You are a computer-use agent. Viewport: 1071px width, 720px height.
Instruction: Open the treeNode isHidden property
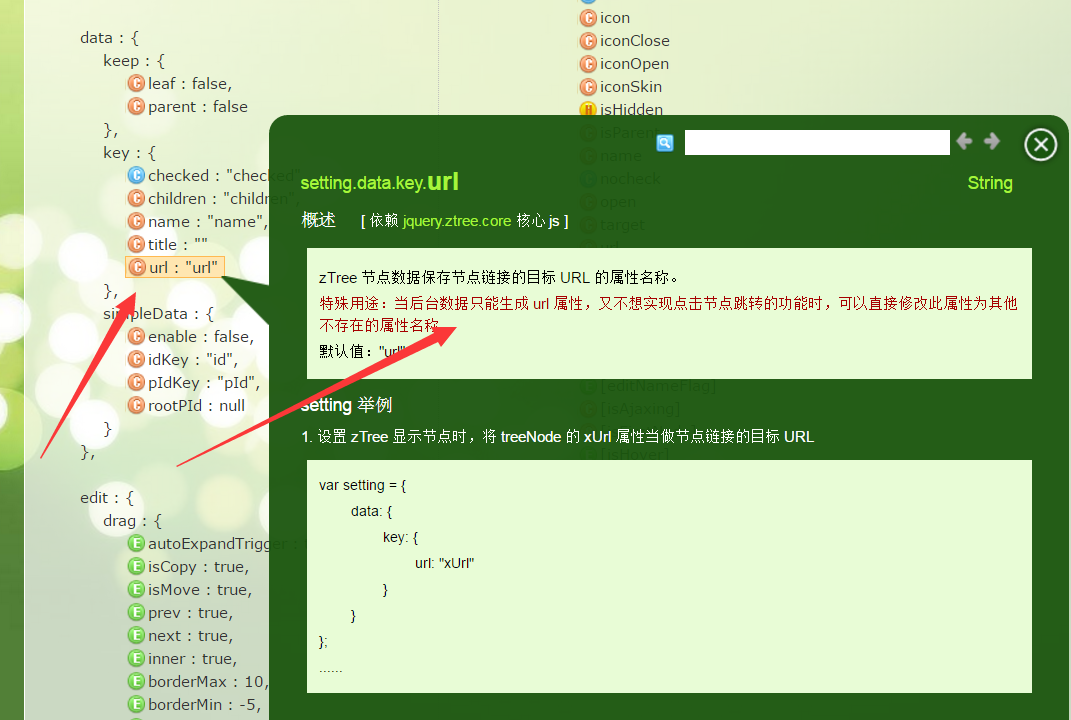622,109
